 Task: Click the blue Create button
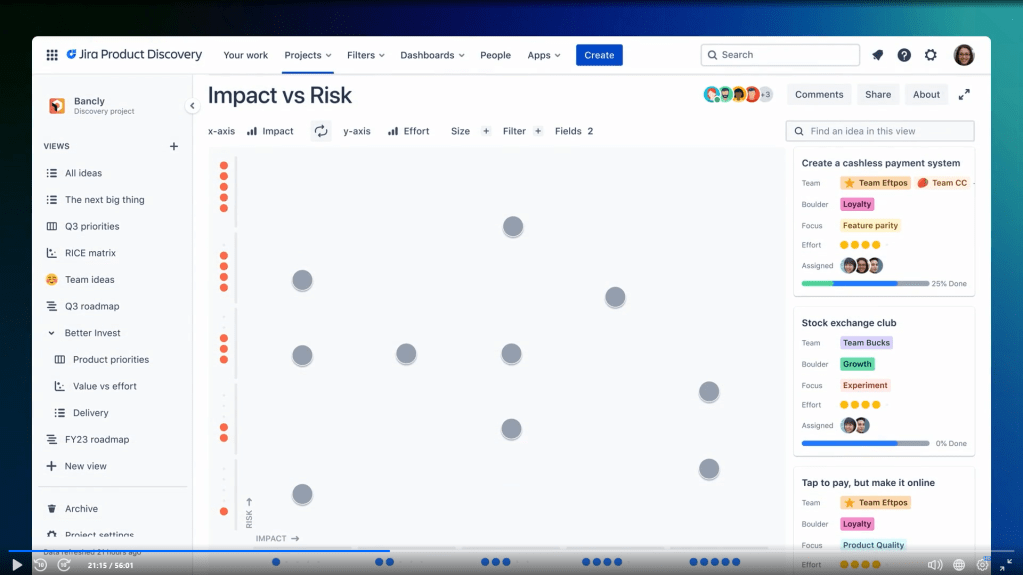[599, 55]
